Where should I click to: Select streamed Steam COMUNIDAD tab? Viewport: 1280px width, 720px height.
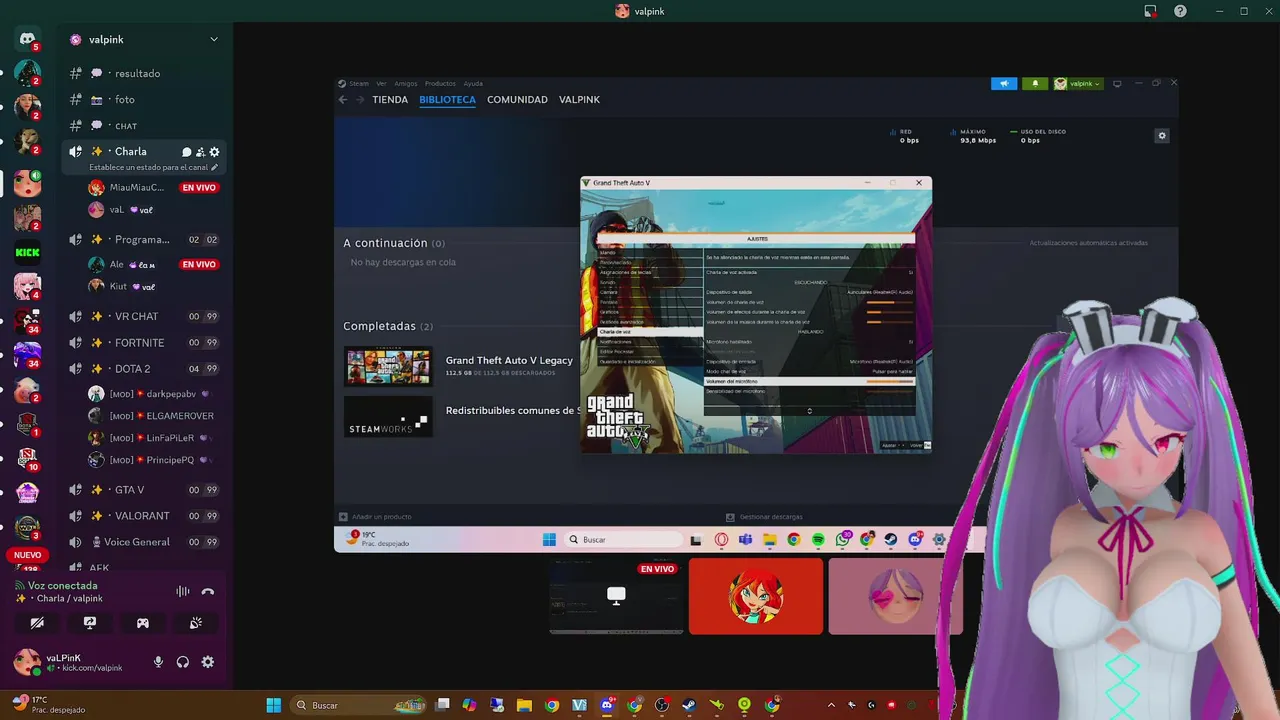517,100
